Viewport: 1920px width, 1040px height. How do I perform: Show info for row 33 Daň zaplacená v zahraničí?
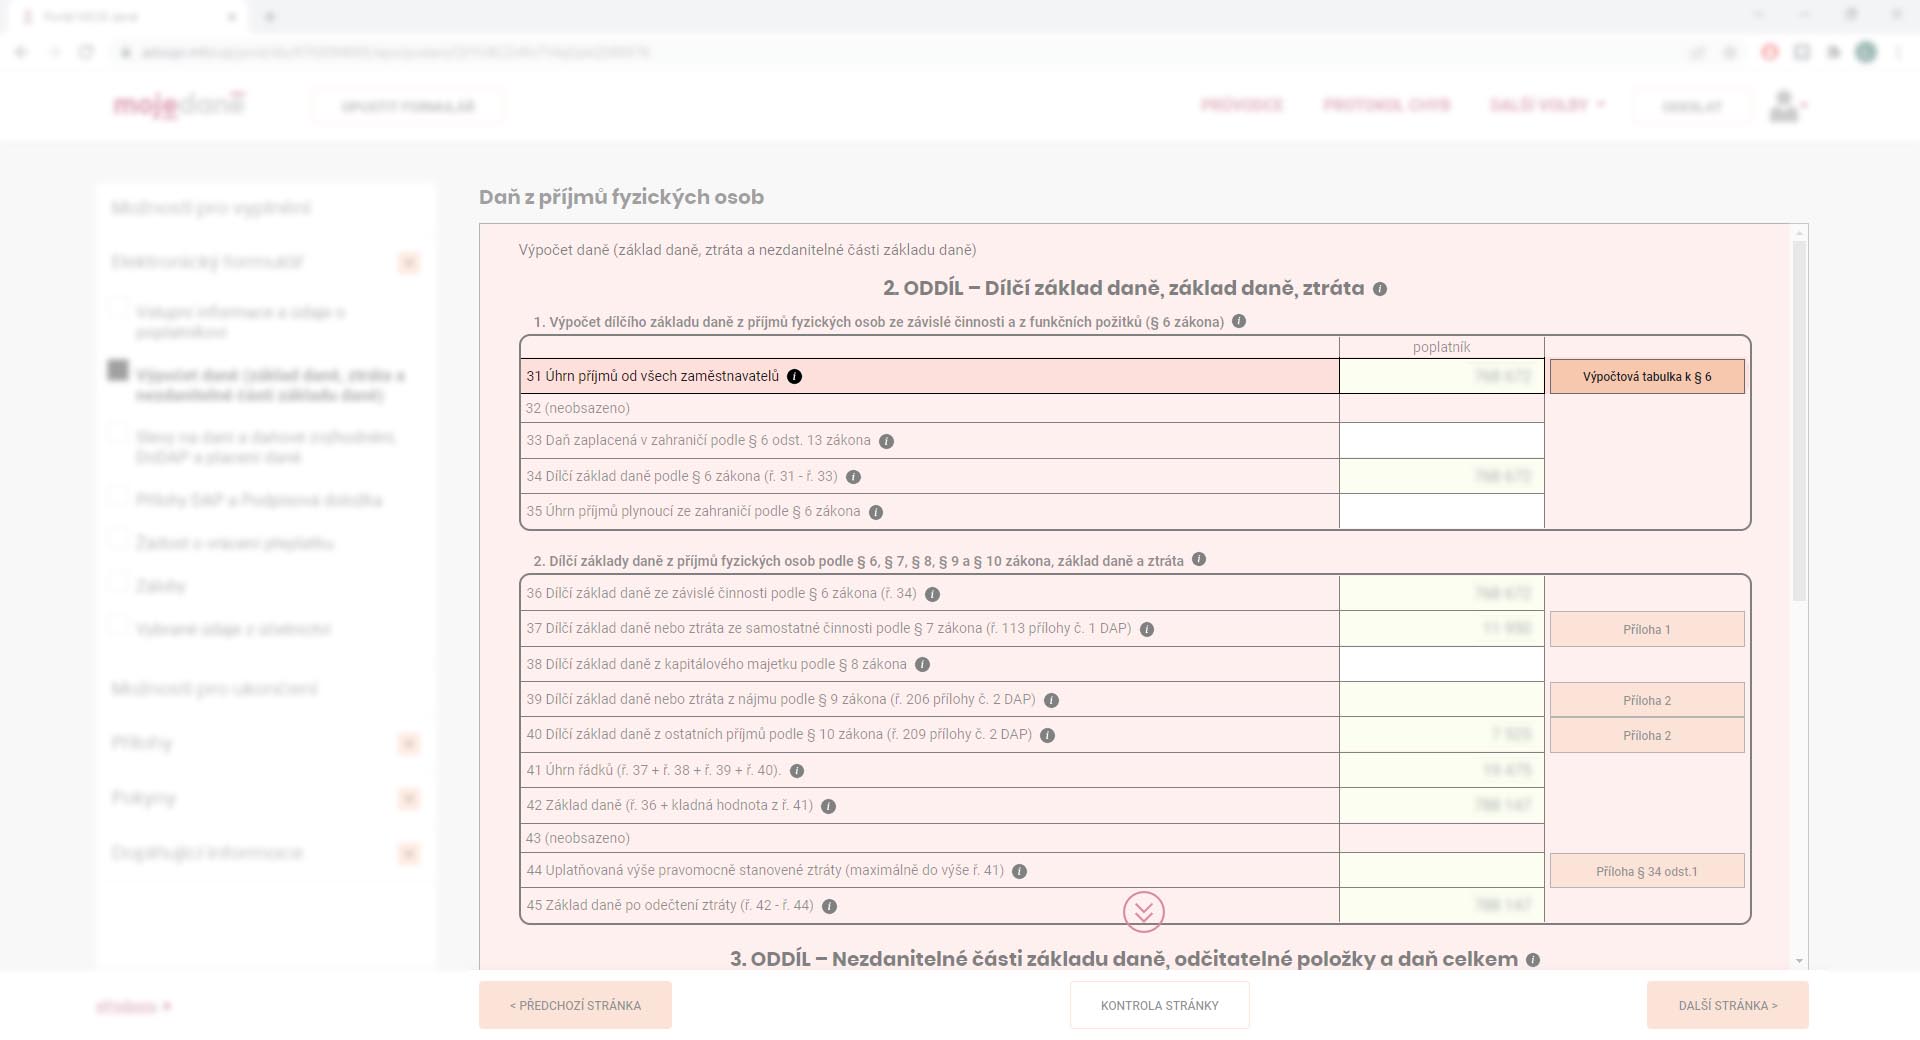[x=886, y=441]
